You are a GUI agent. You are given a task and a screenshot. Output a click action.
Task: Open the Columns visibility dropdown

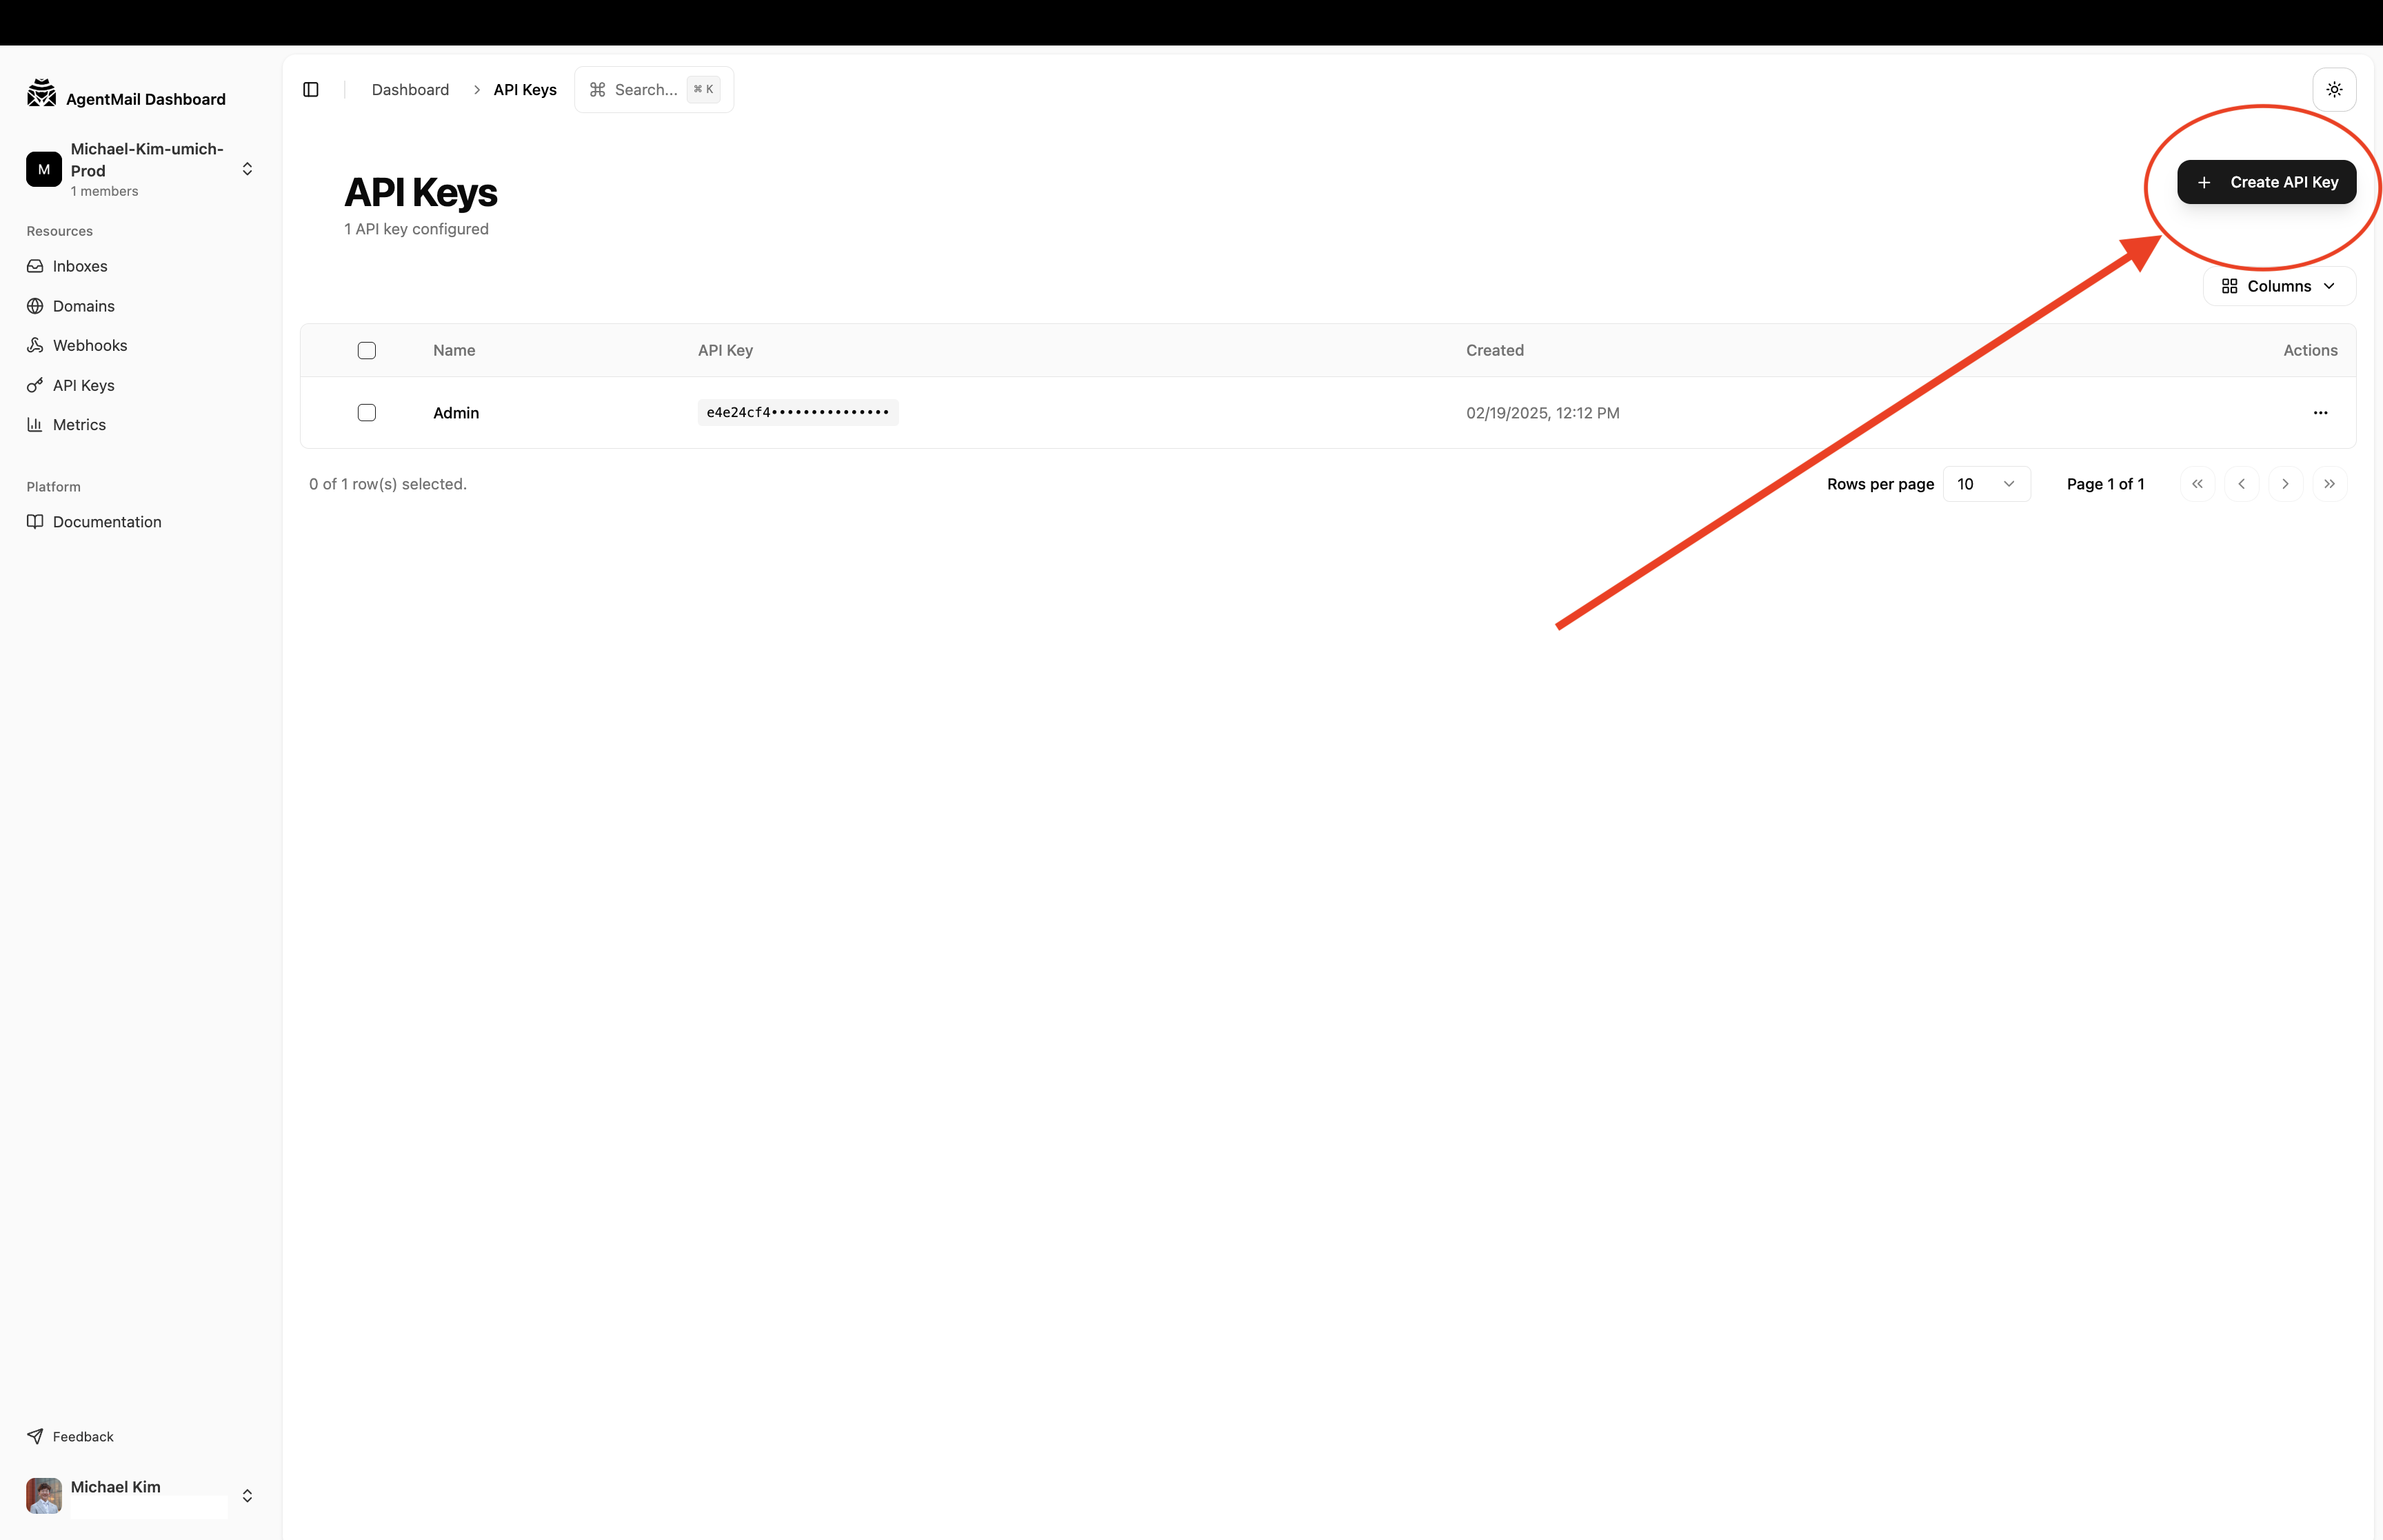tap(2278, 286)
